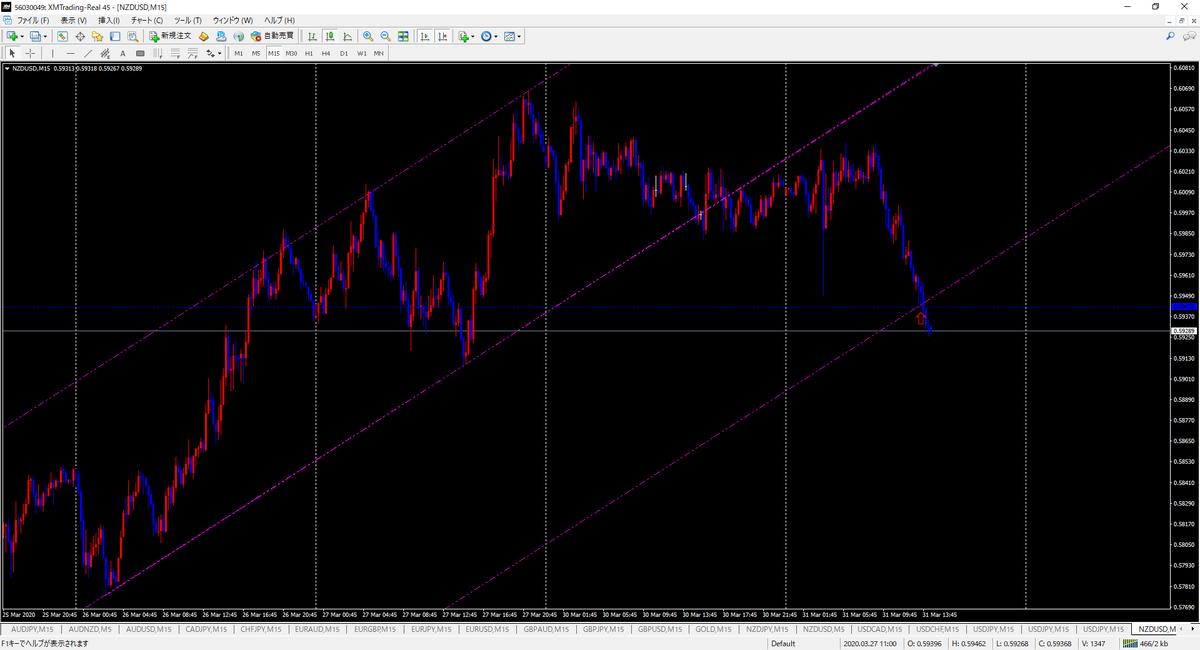Open the チャート (C) menu
The width and height of the screenshot is (1200, 650).
(147, 20)
